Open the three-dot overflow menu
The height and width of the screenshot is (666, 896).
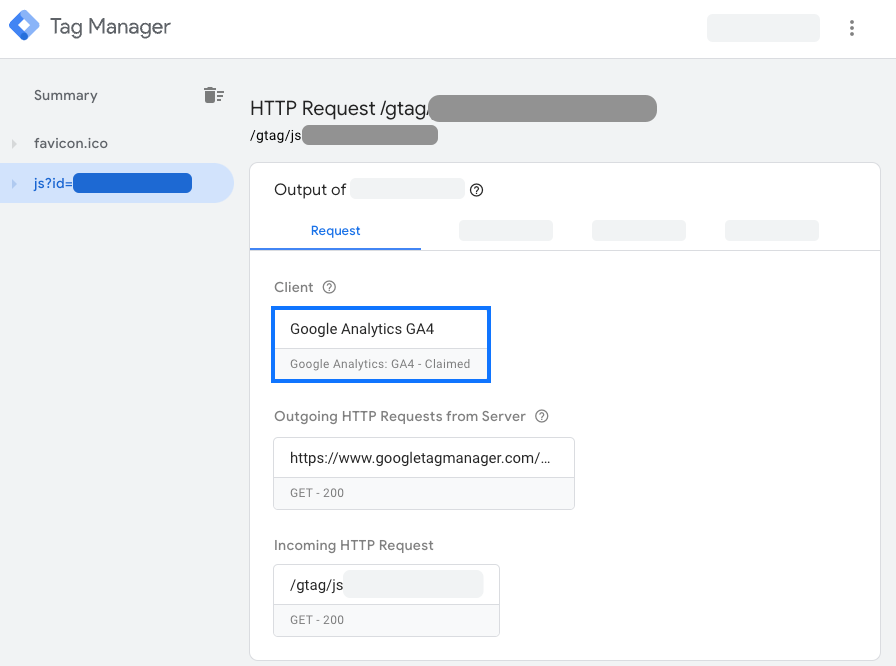point(851,27)
